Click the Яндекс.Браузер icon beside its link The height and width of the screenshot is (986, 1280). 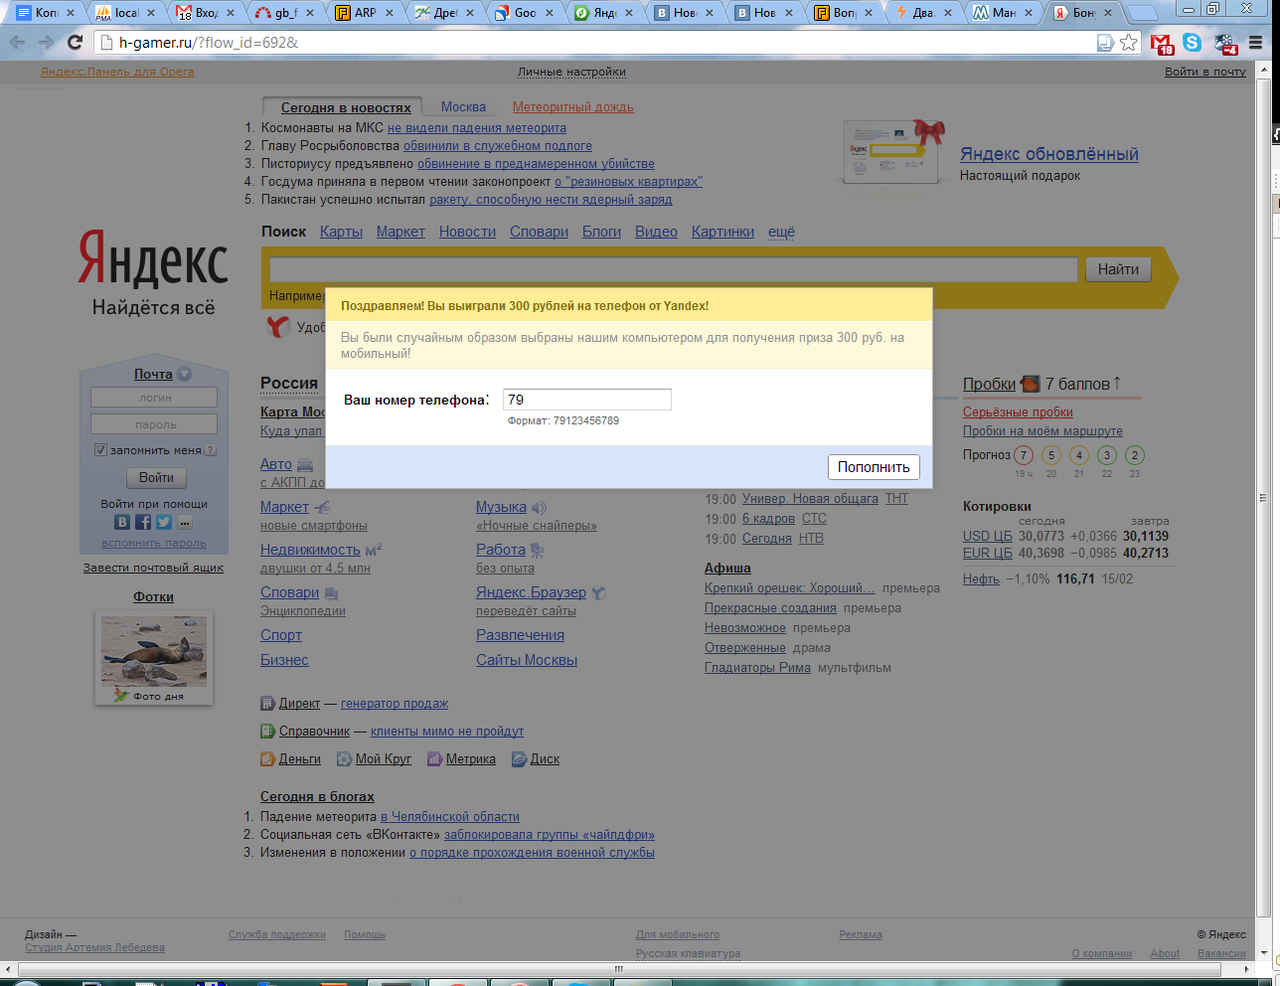[x=599, y=593]
